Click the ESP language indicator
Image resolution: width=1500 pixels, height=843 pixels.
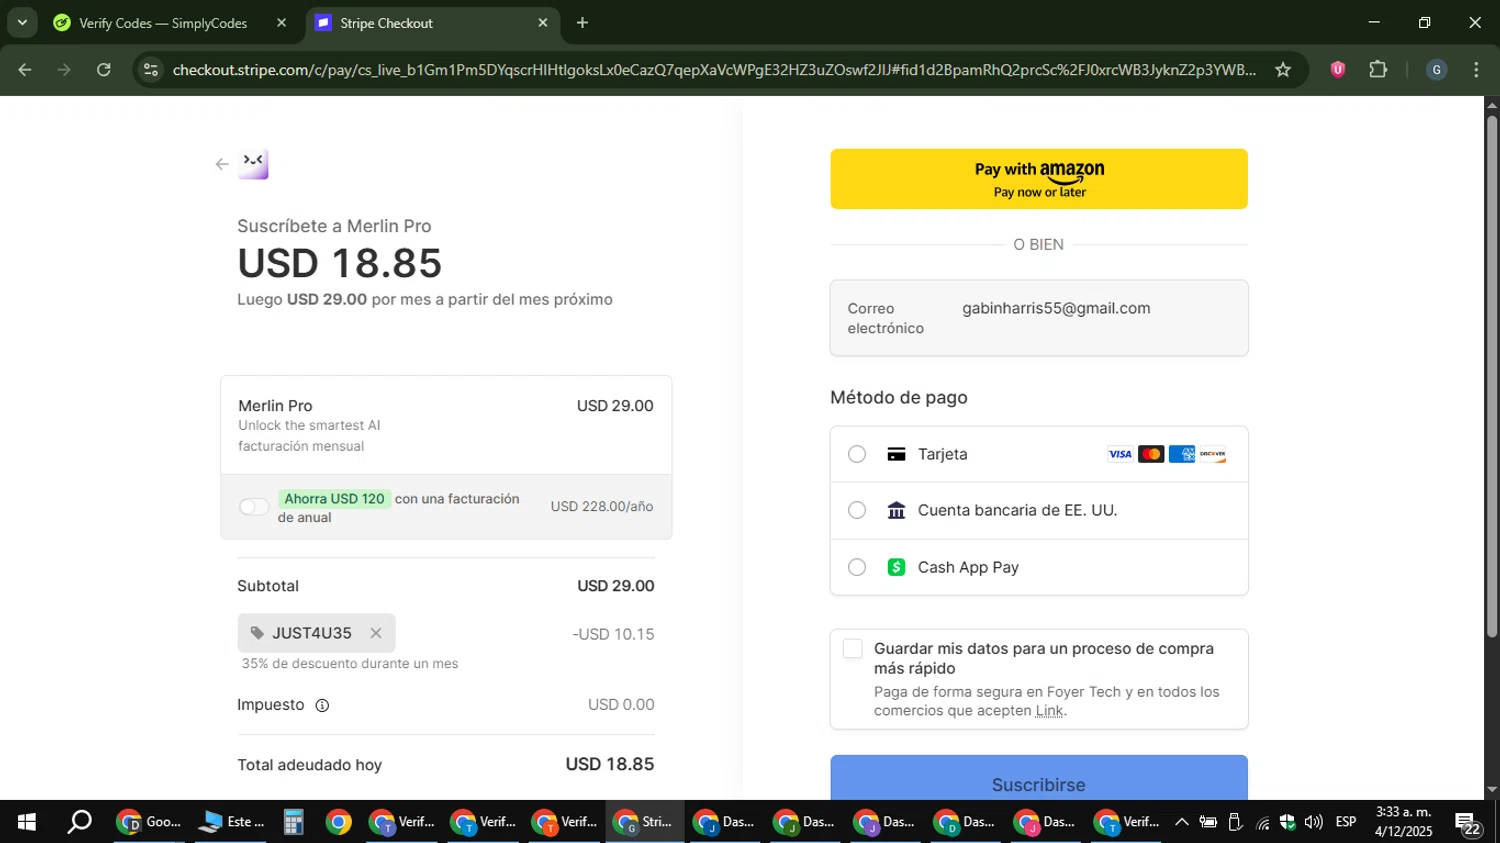click(1346, 822)
